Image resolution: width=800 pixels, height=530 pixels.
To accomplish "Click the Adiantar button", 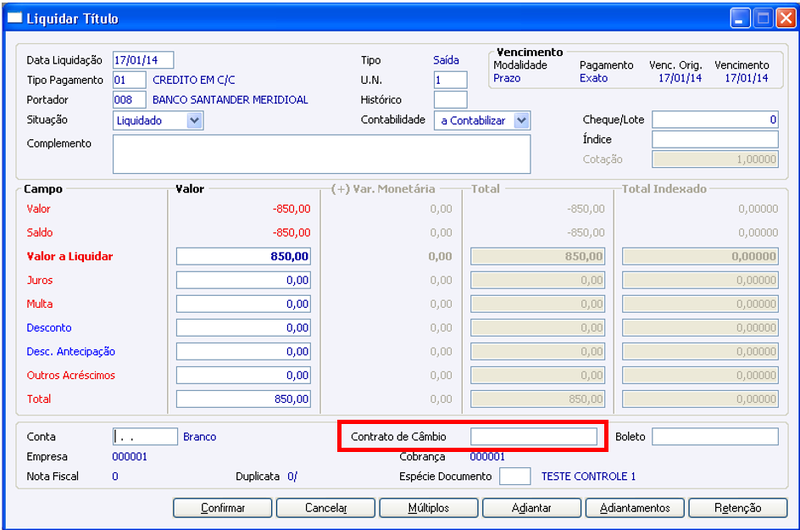I will click(x=532, y=508).
